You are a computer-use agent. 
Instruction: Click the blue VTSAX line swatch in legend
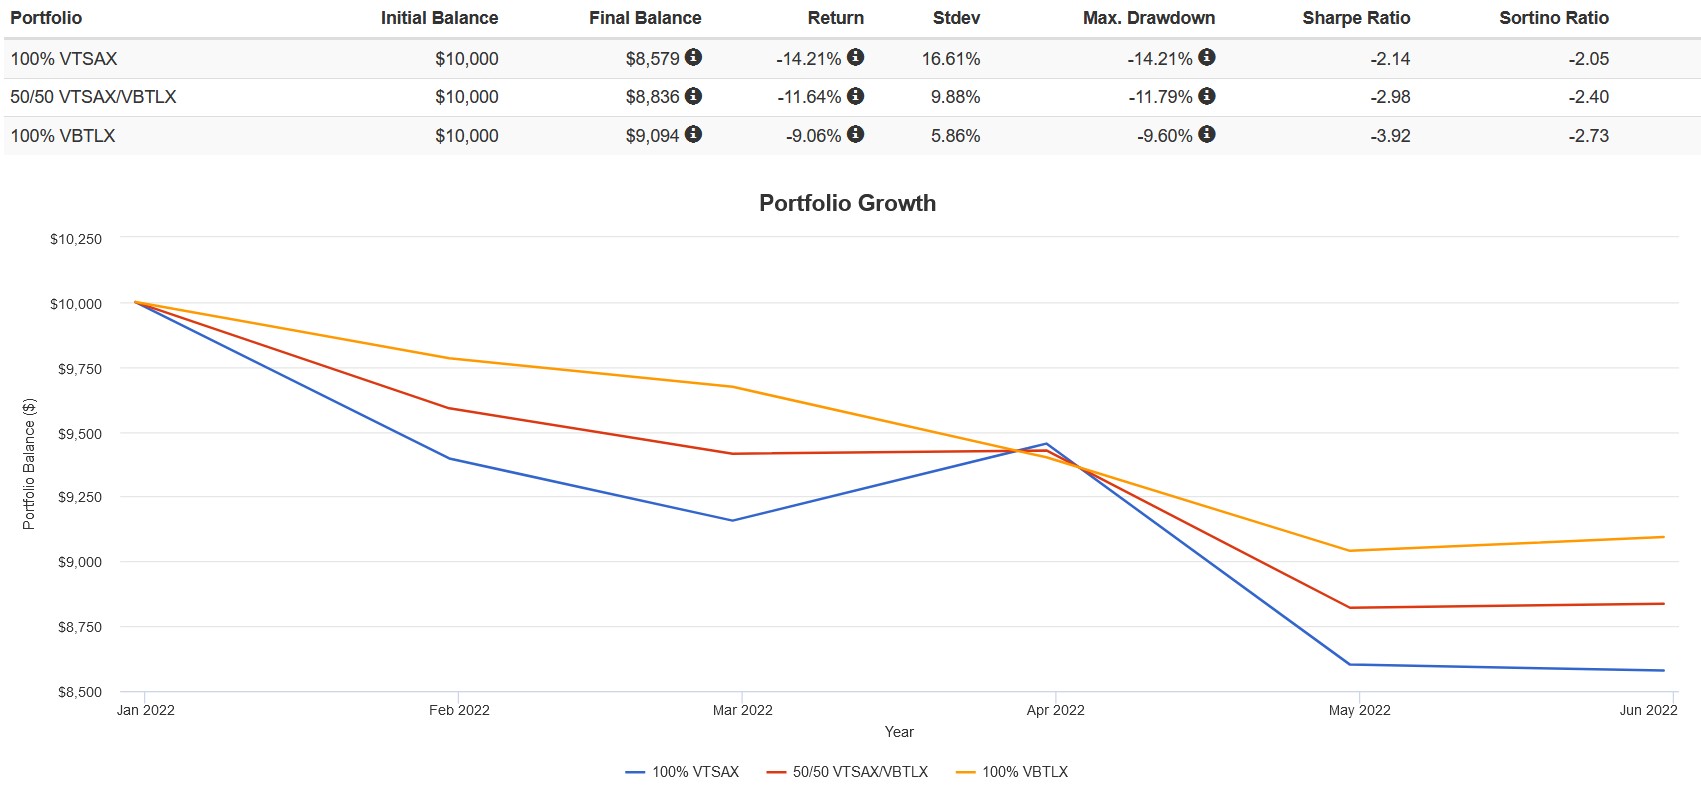tap(635, 773)
